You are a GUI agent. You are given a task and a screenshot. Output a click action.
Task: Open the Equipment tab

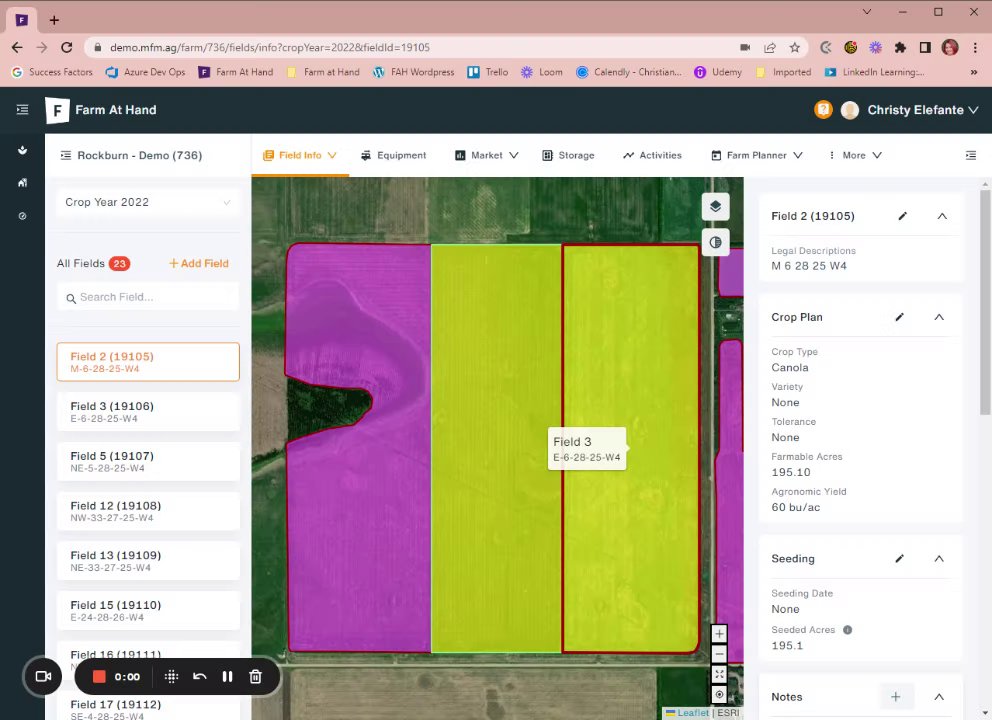tap(394, 155)
